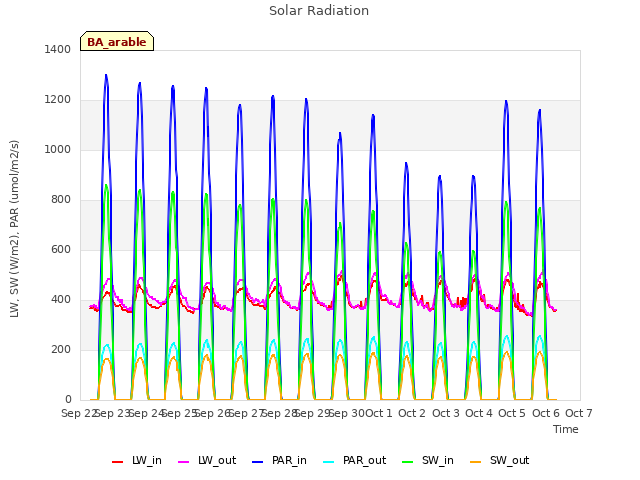
Task: Click the 200 y-axis tick label
Action: click(61, 350)
